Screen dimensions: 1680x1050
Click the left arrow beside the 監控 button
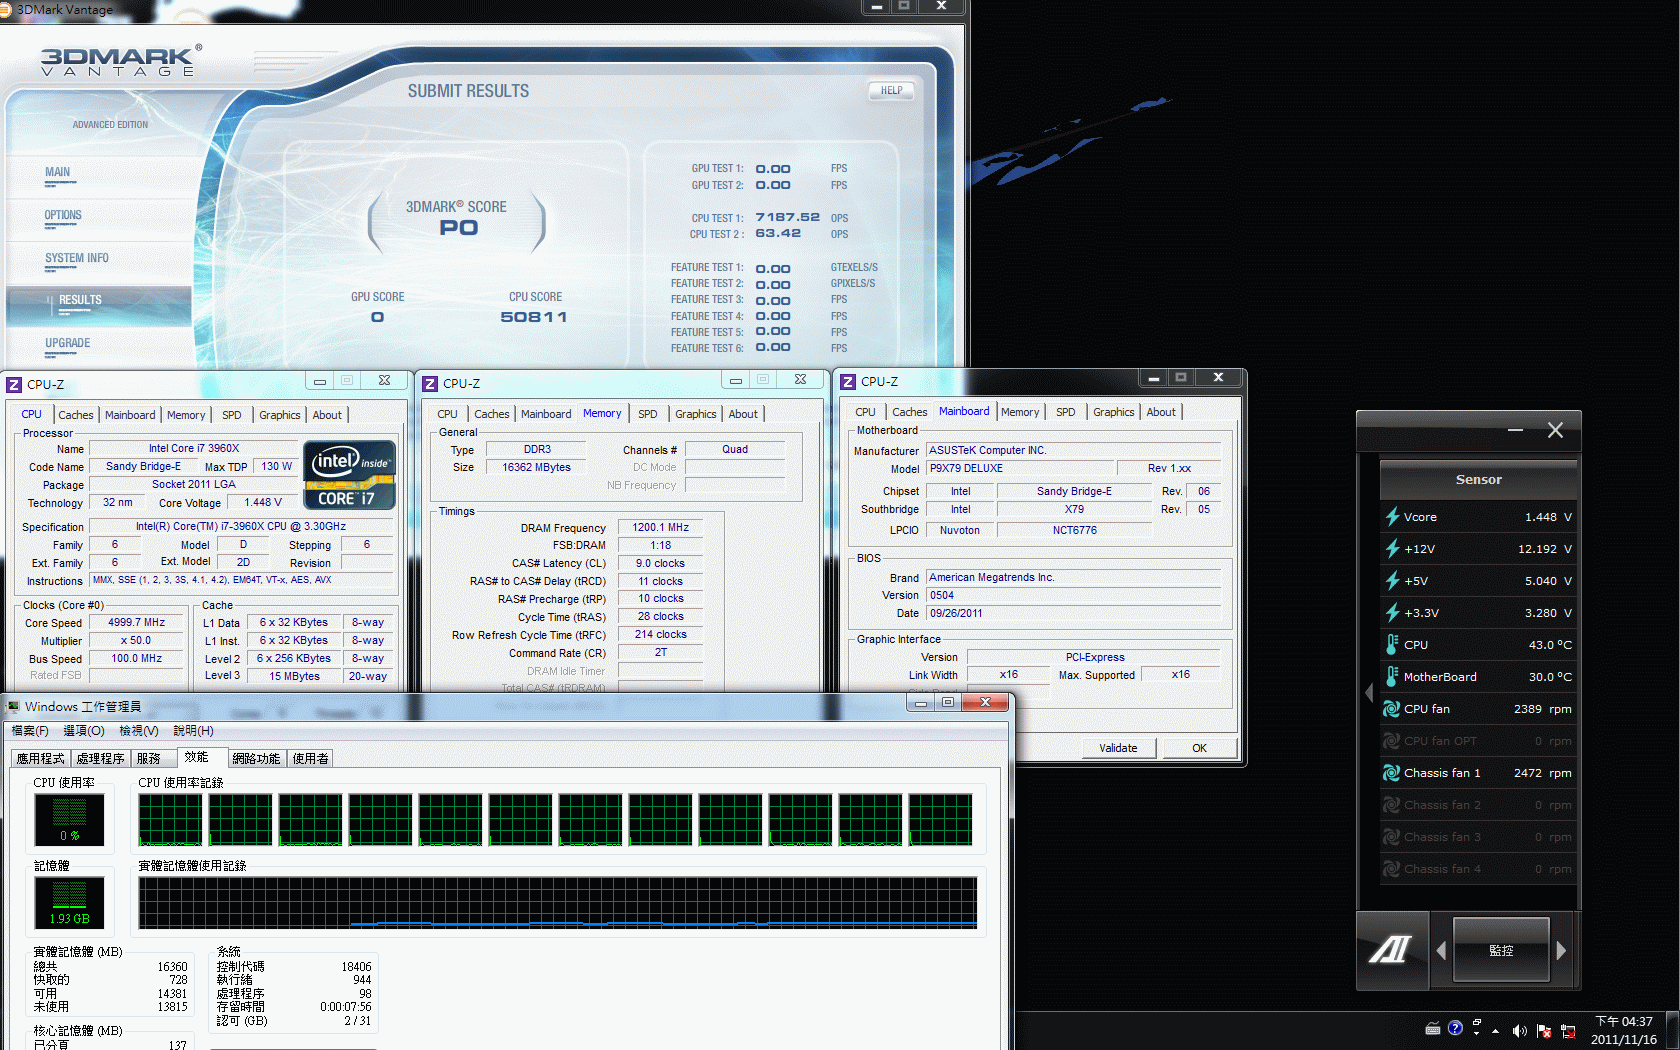(1441, 950)
